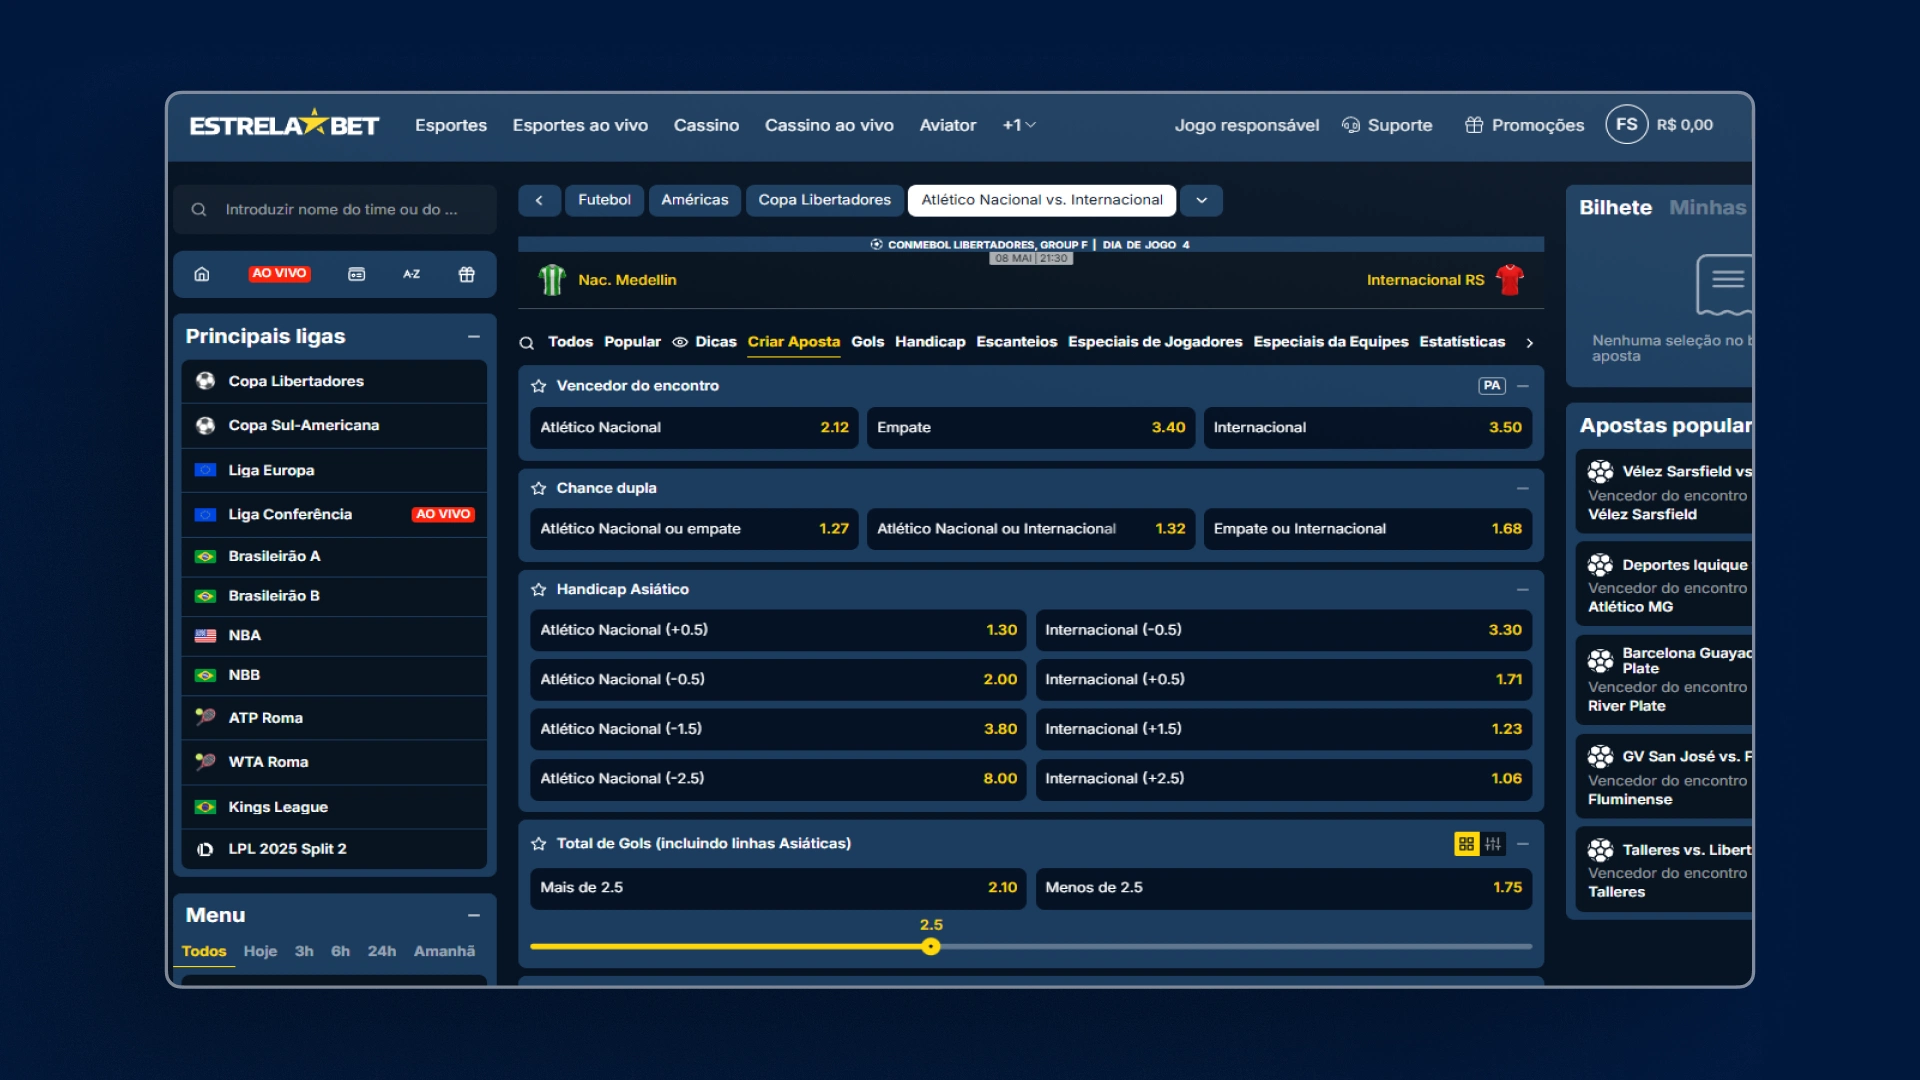Click the LPL 2025 Split 2 esports icon
The image size is (1920, 1080).
coord(206,849)
